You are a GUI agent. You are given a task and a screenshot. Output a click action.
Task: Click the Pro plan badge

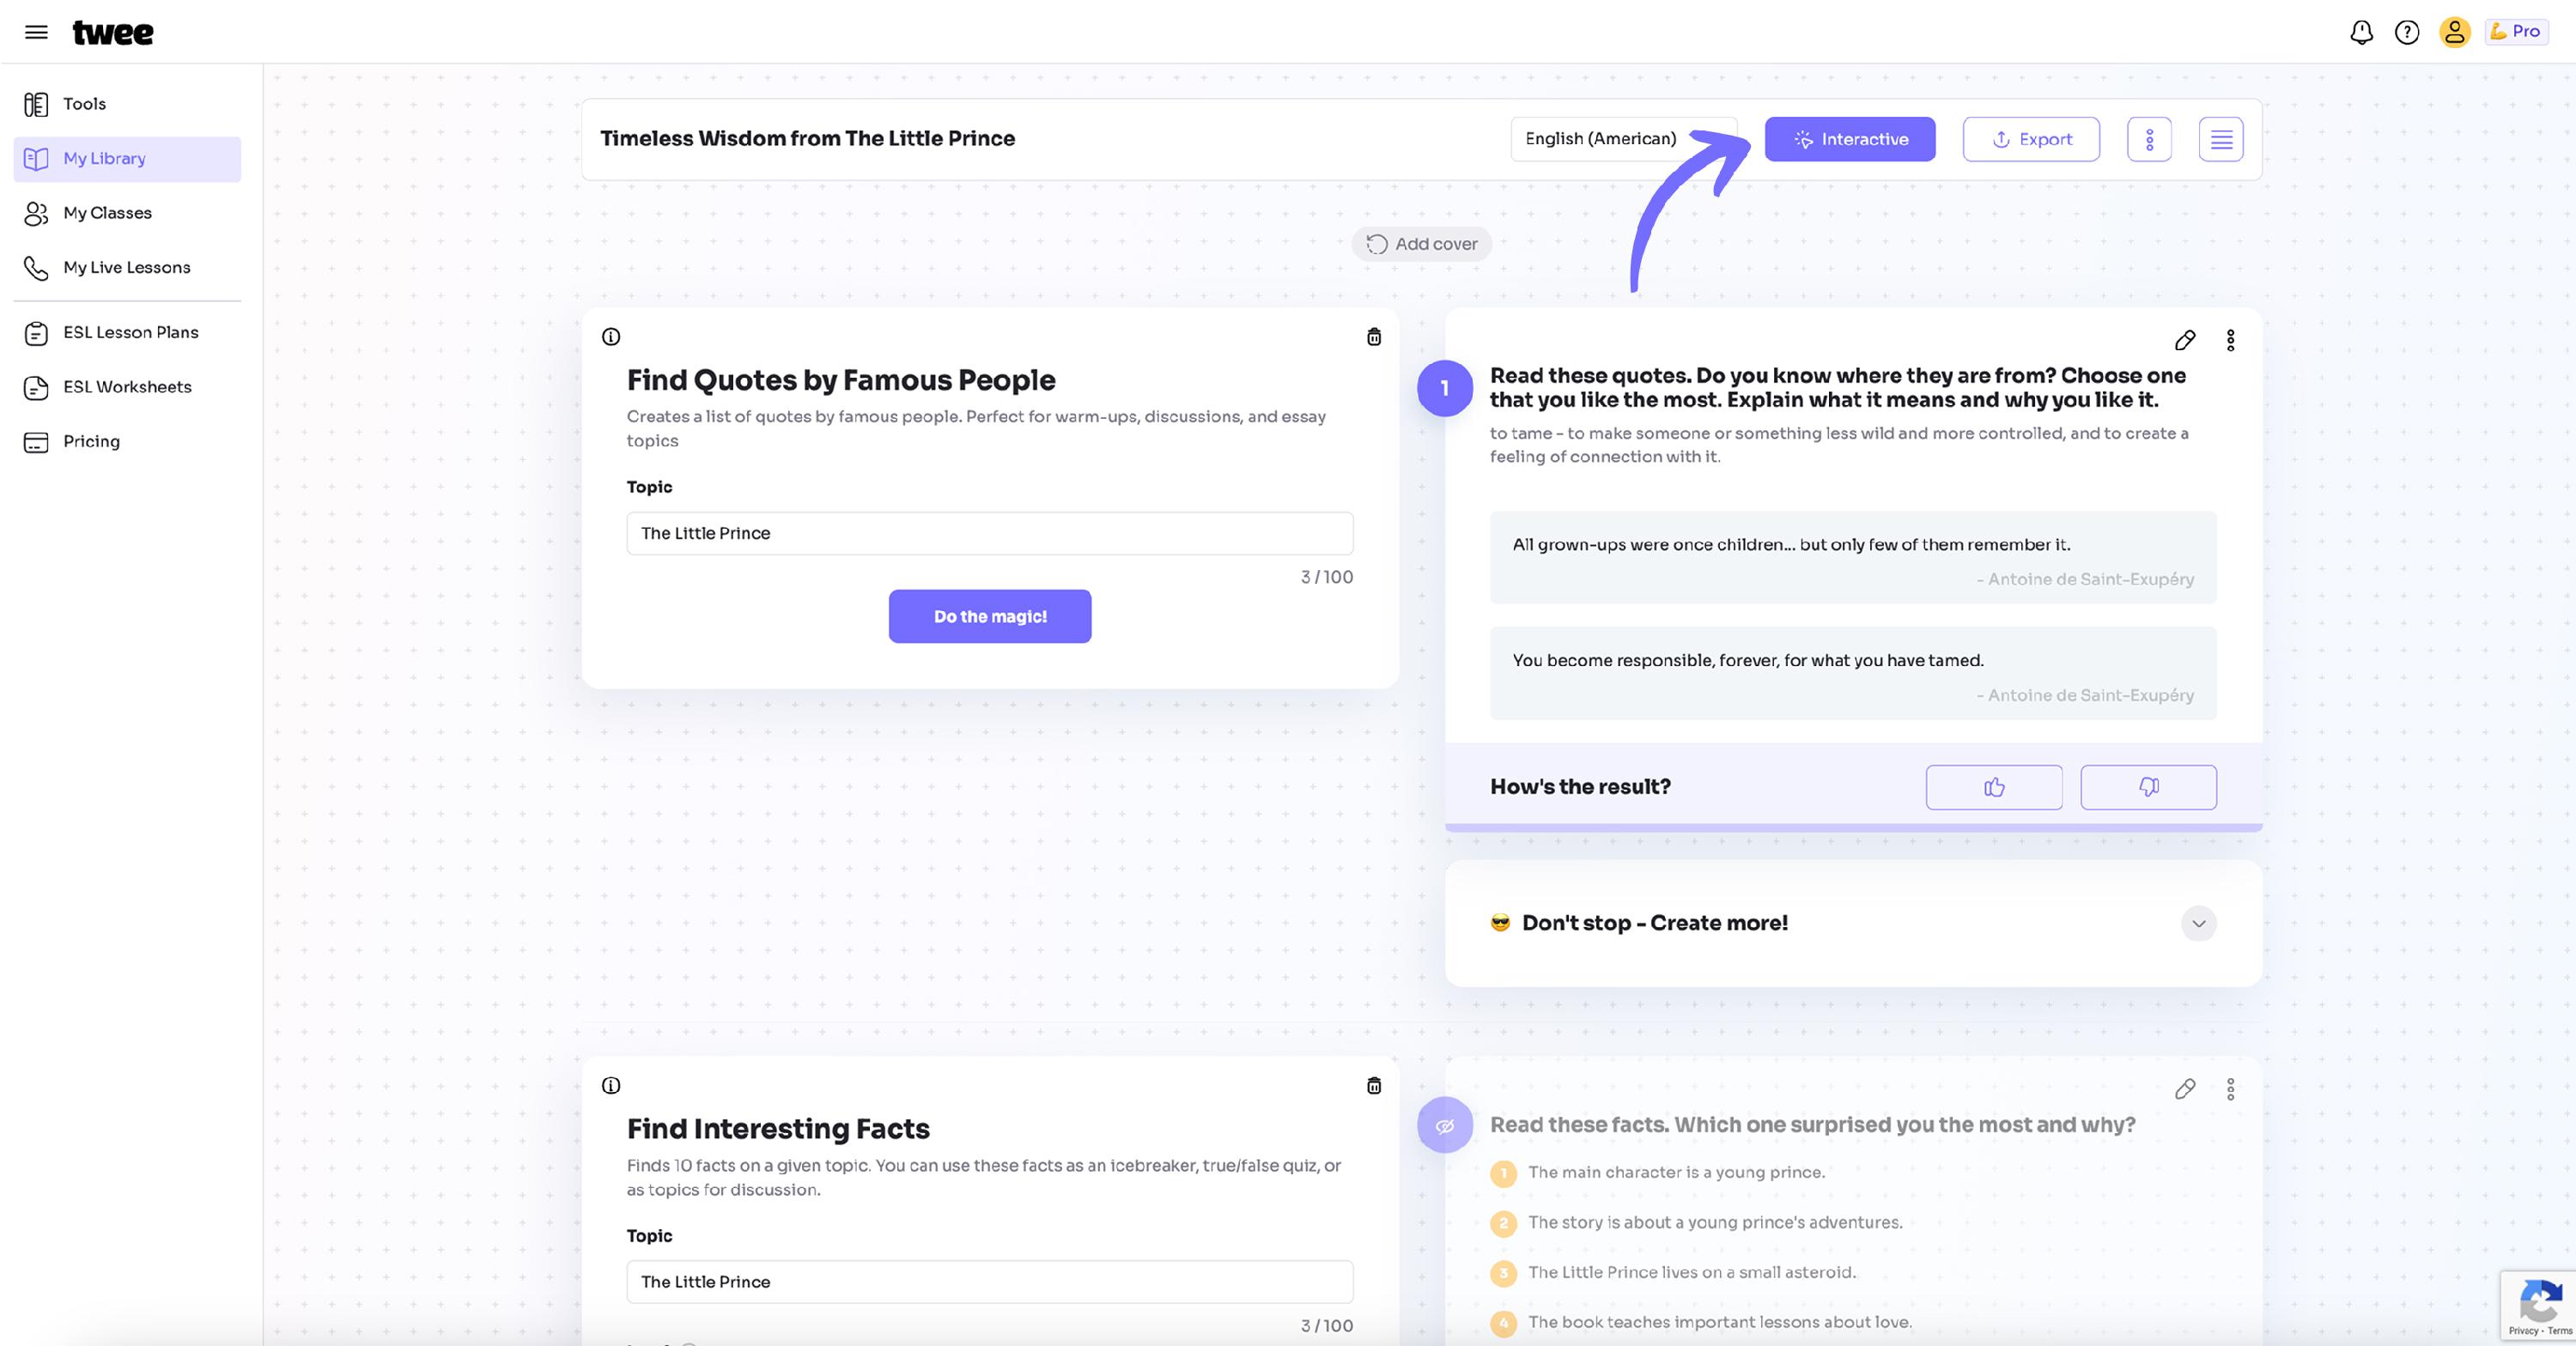(x=2516, y=32)
